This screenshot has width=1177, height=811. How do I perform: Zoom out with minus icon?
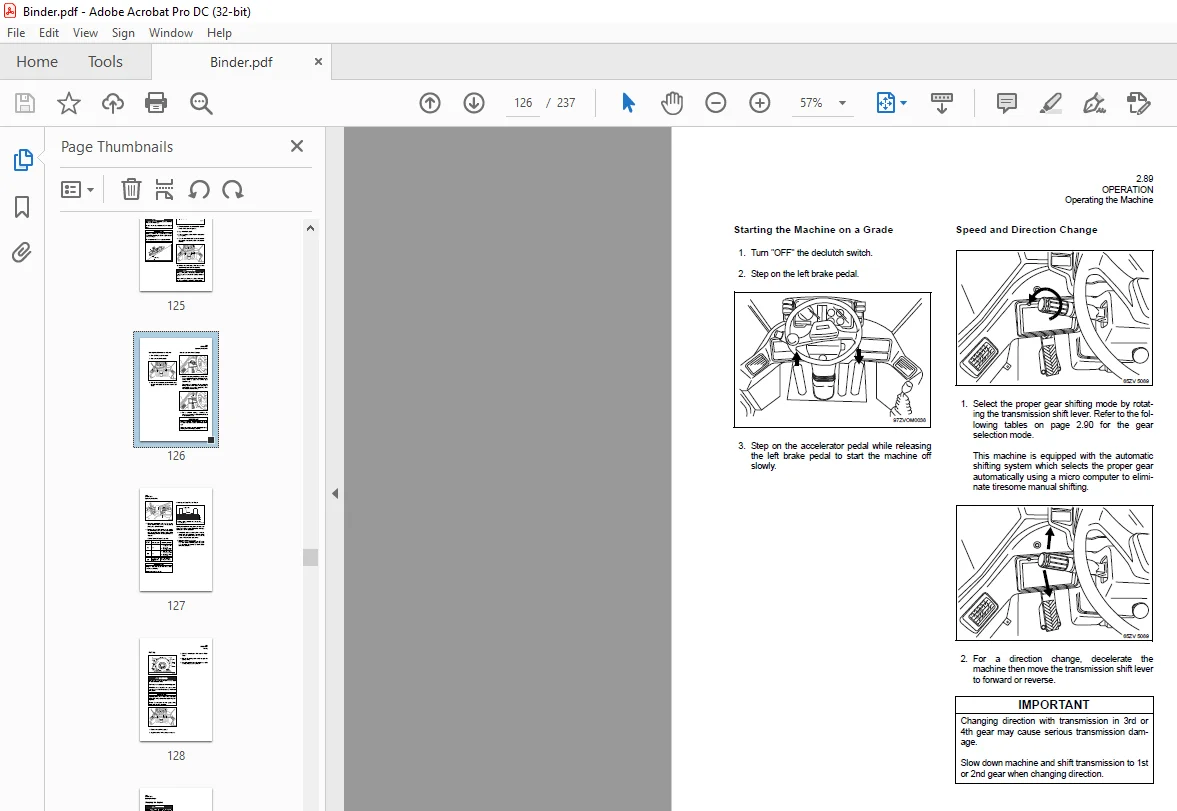[715, 103]
